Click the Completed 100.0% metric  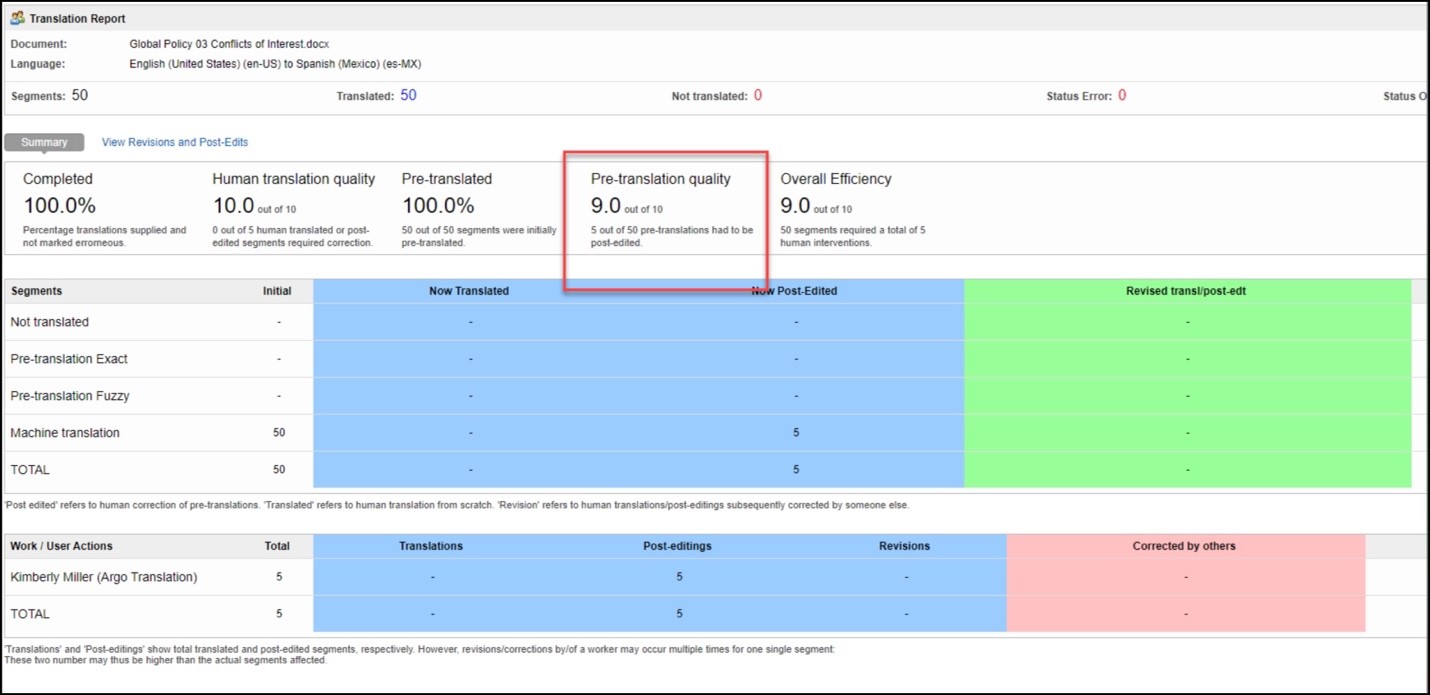tap(59, 206)
